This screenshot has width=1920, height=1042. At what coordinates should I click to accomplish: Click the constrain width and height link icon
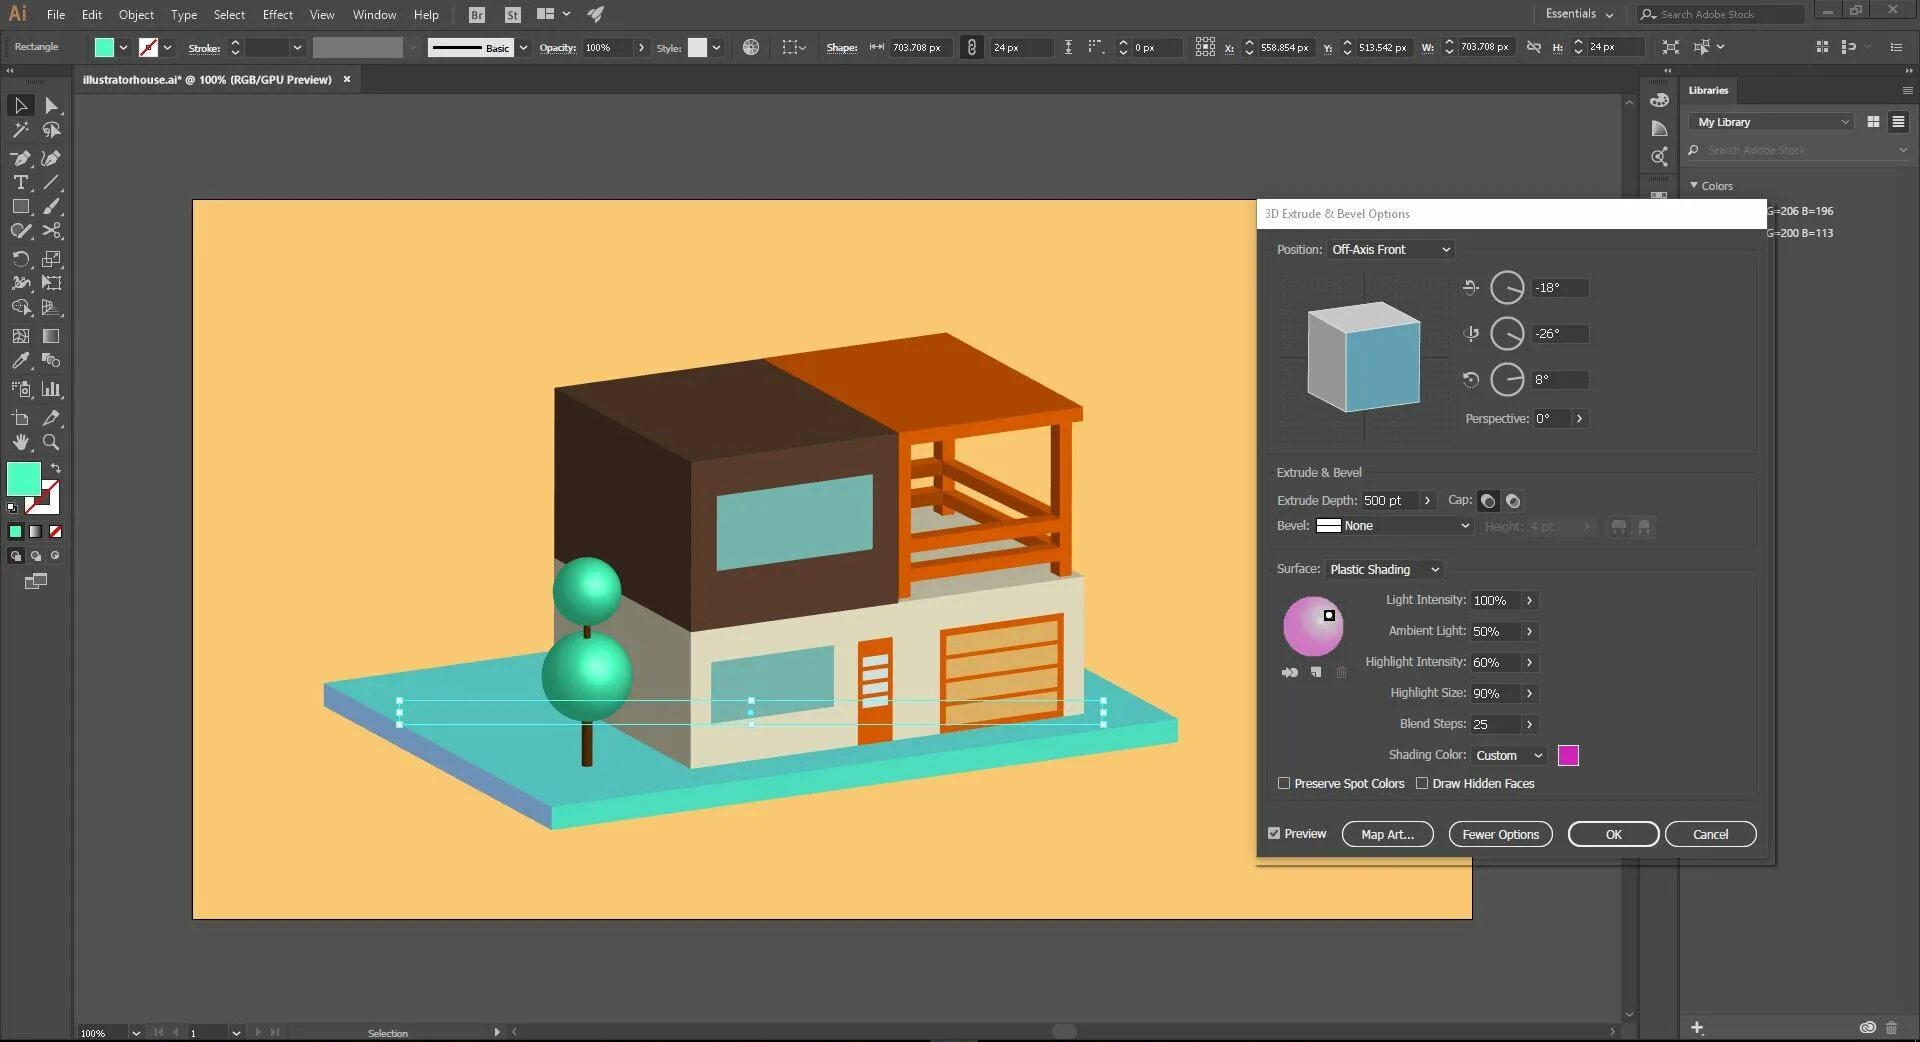(x=1533, y=47)
